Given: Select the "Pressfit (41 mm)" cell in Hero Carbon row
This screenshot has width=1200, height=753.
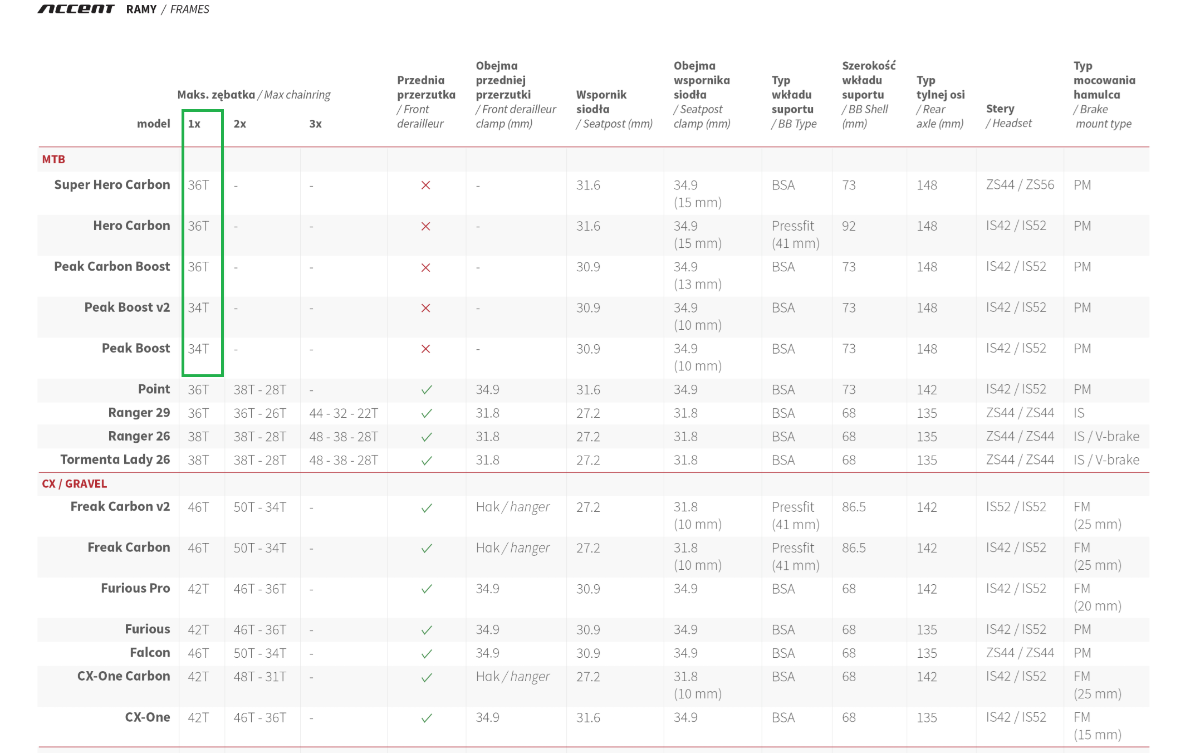Looking at the screenshot, I should [796, 234].
